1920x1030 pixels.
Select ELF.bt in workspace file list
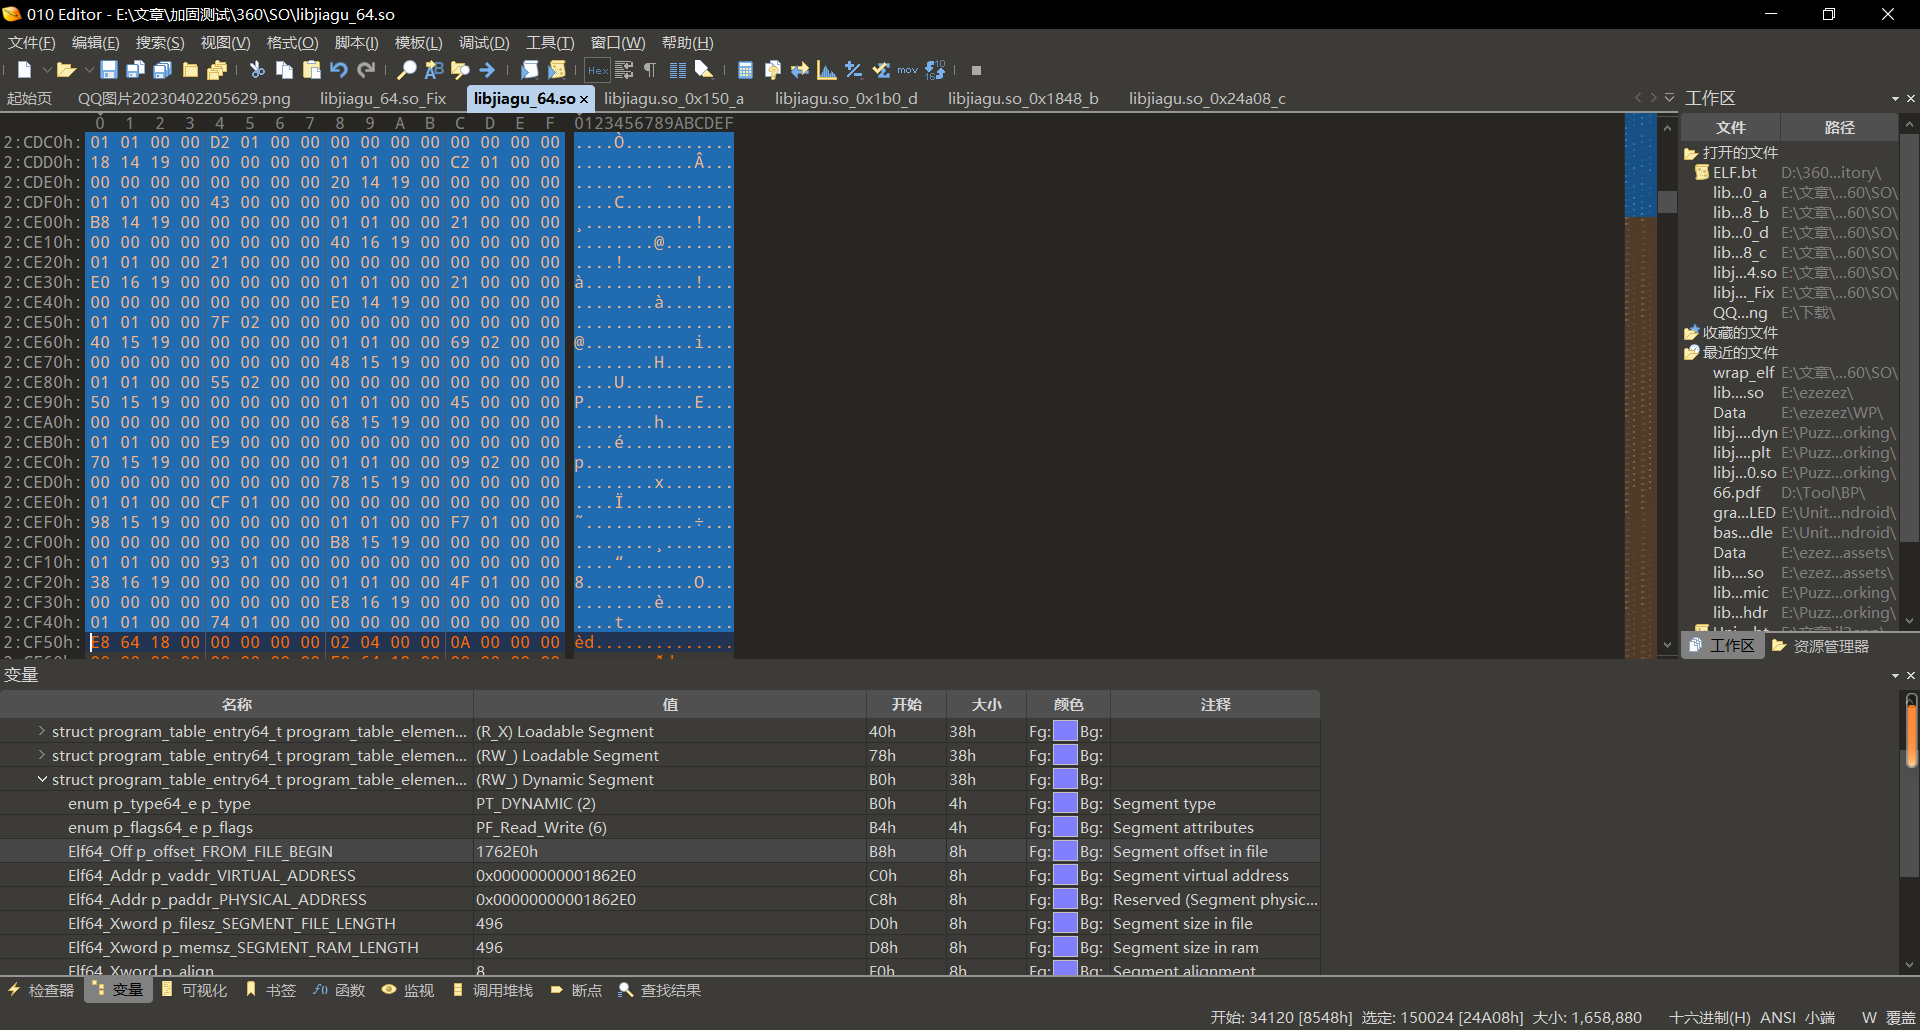(1734, 173)
